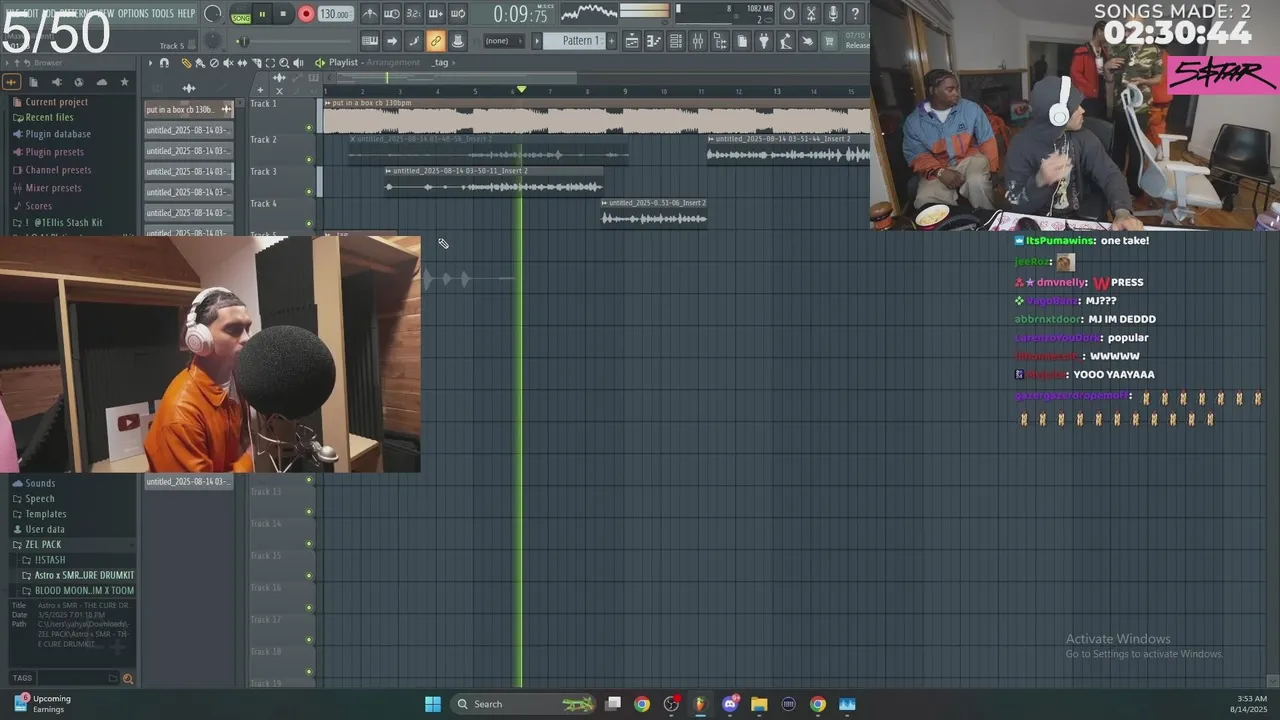
Task: Toggle overdub/blend recording icon
Action: pyautogui.click(x=436, y=14)
